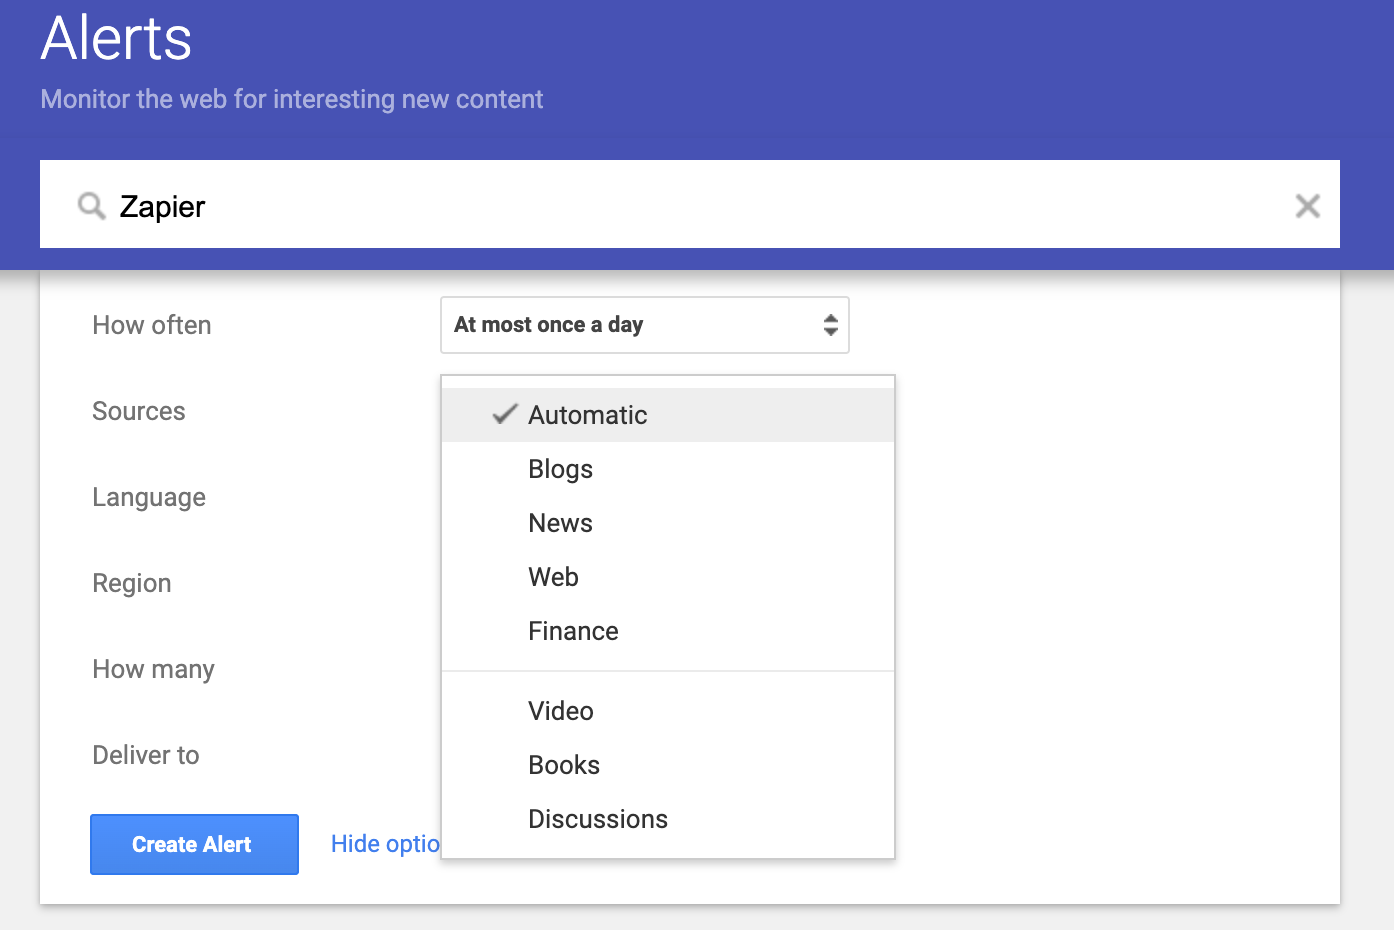This screenshot has width=1394, height=930.
Task: Select the Automatic source option
Action: [668, 415]
